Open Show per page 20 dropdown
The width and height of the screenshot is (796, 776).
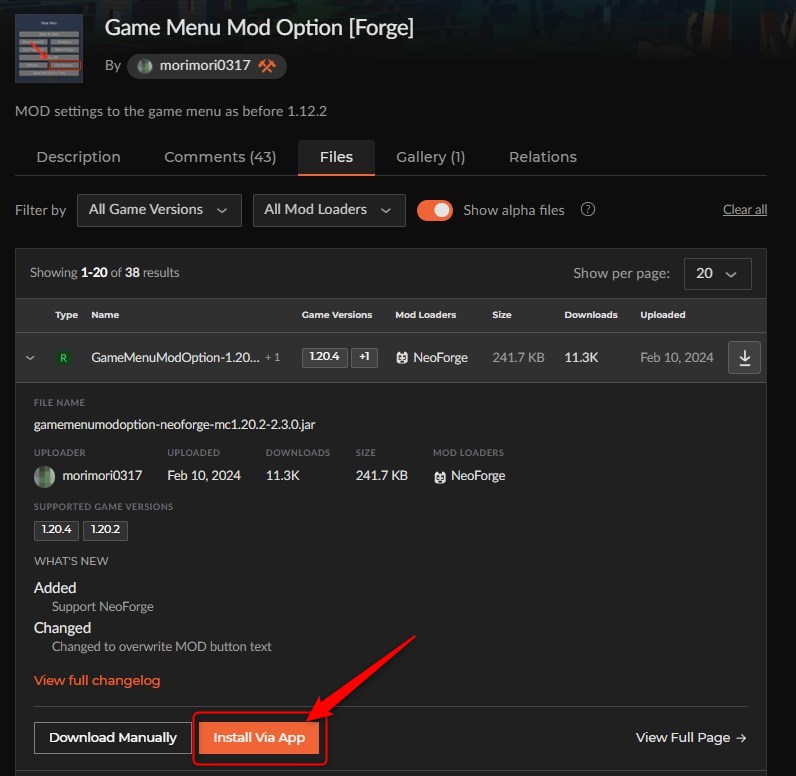coord(717,274)
